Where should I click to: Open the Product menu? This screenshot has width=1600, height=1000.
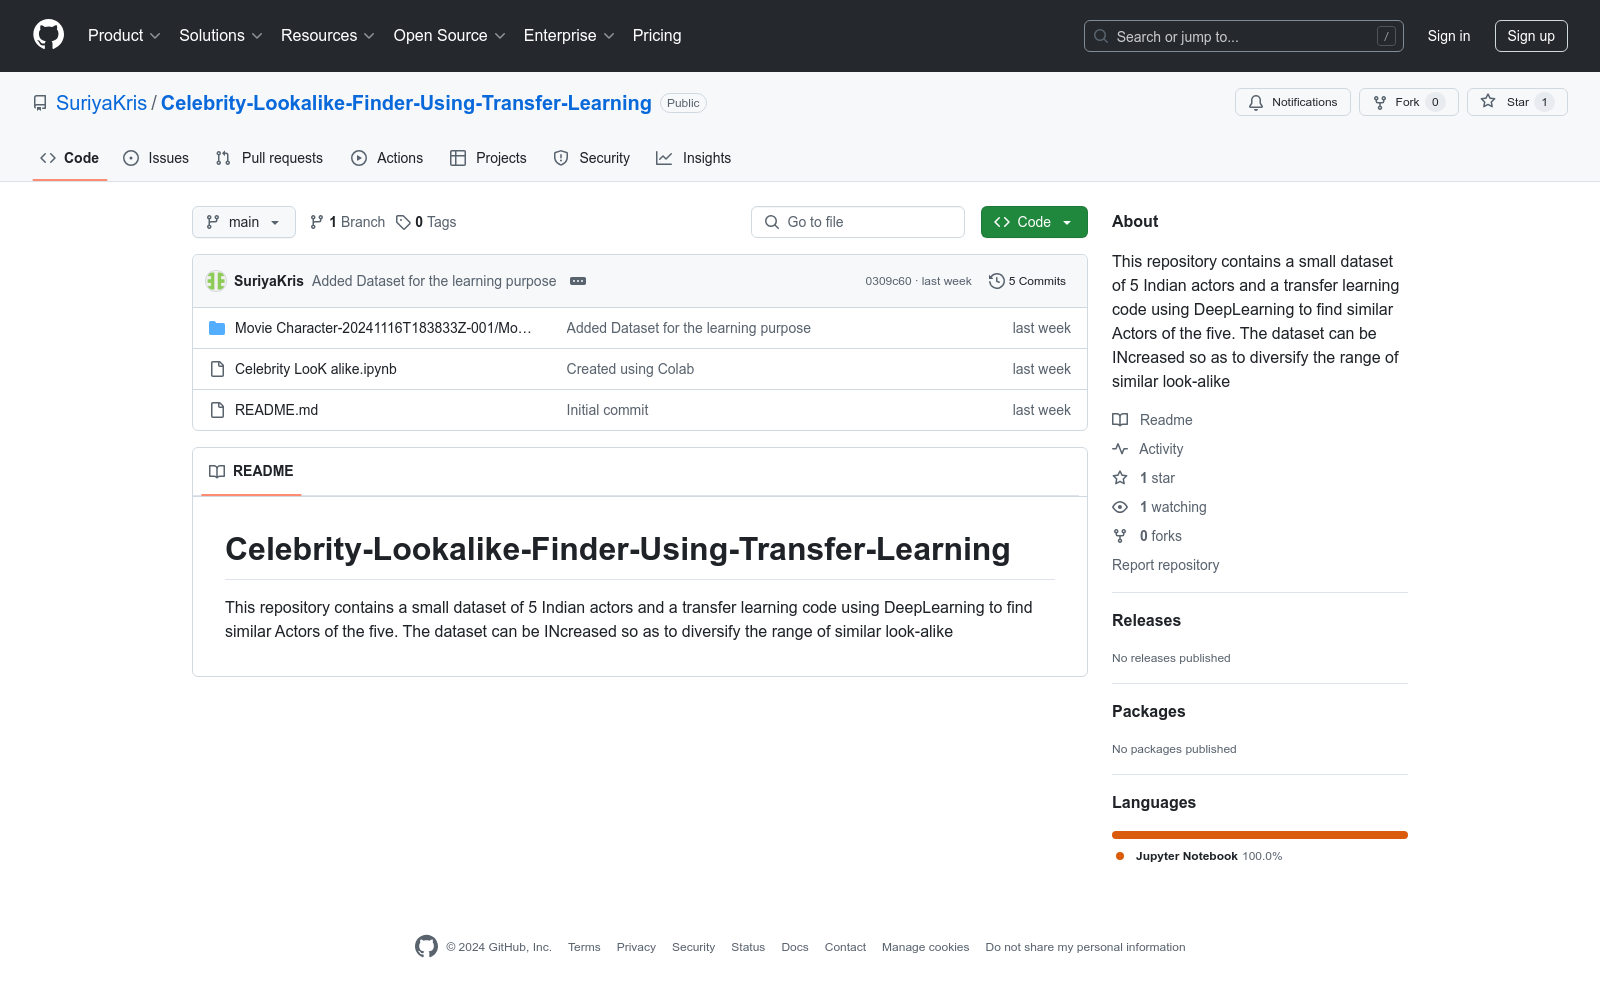coord(124,36)
